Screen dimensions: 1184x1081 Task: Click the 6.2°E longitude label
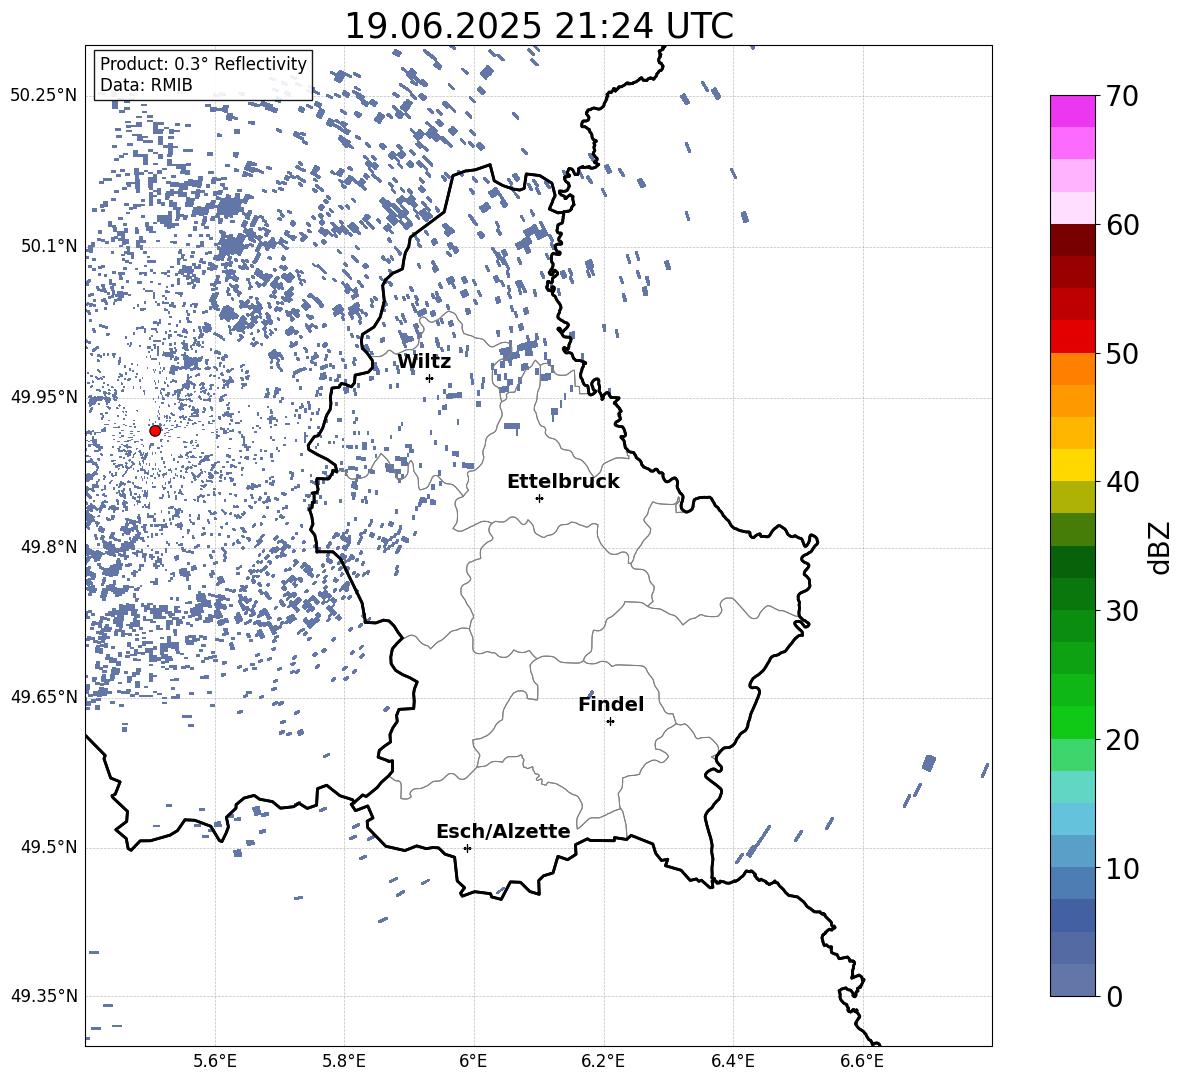tap(603, 1061)
